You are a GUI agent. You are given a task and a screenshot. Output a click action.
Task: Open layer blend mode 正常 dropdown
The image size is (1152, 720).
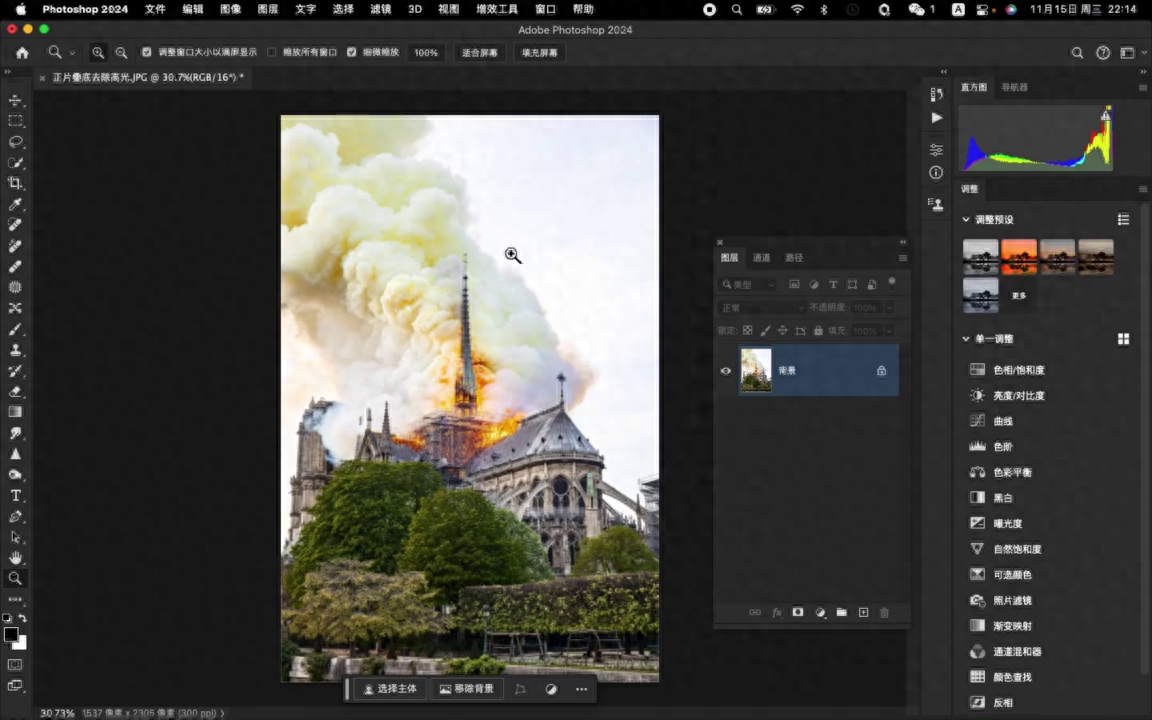tap(761, 308)
